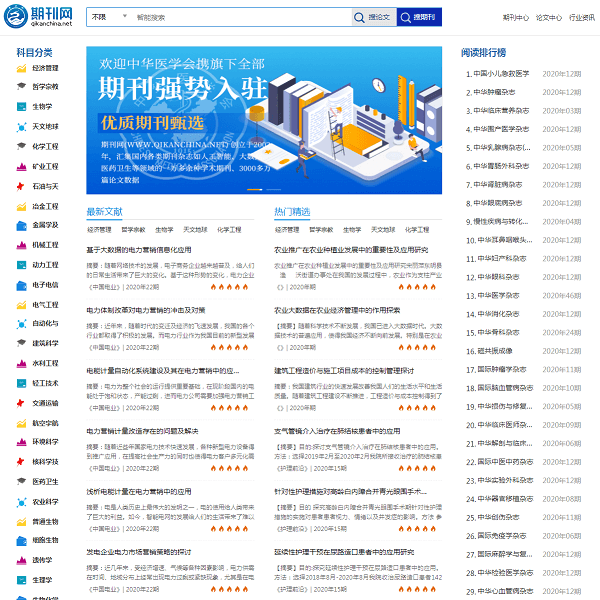The image size is (600, 600).
Task: Click the 化学工程 category icon
Action: 21,146
